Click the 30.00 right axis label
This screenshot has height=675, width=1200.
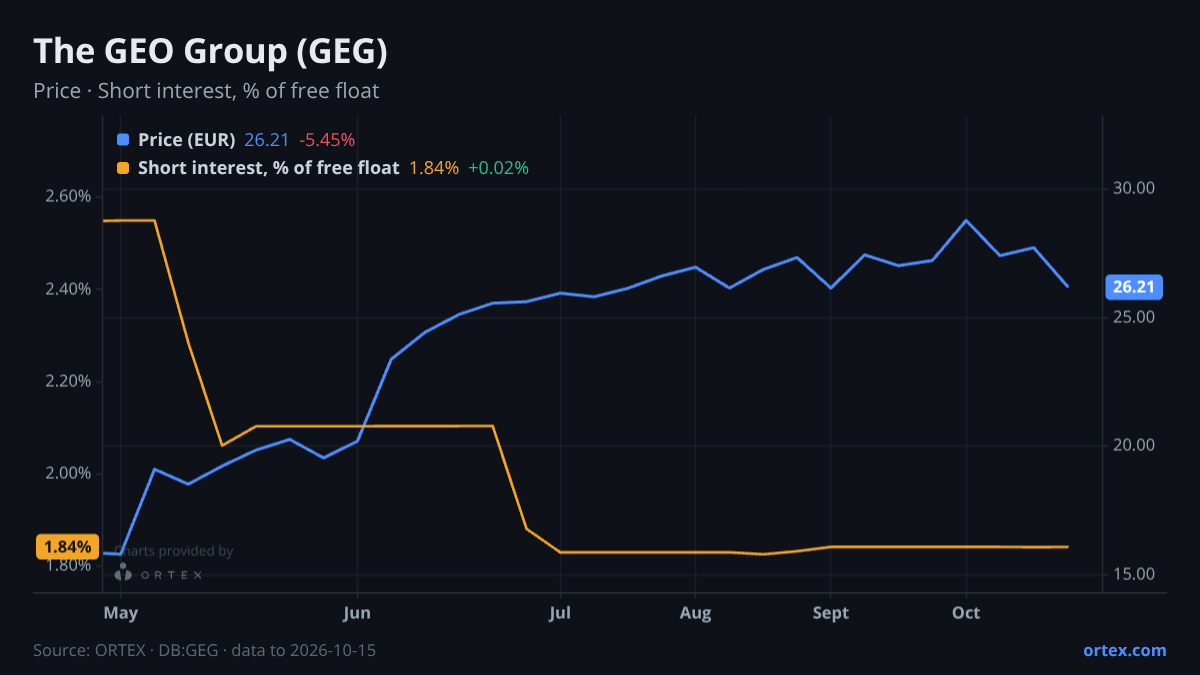click(1134, 188)
